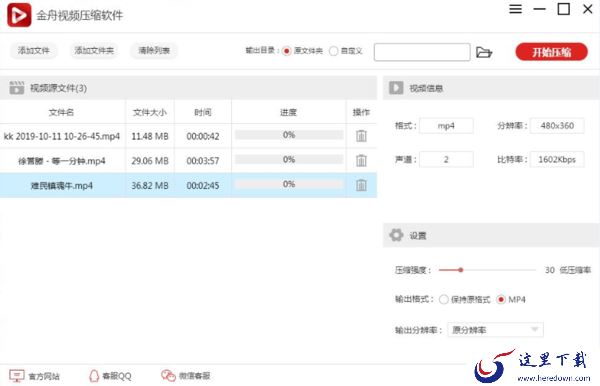This screenshot has height=386, width=600.
Task: Click the output directory path field
Action: (x=422, y=52)
